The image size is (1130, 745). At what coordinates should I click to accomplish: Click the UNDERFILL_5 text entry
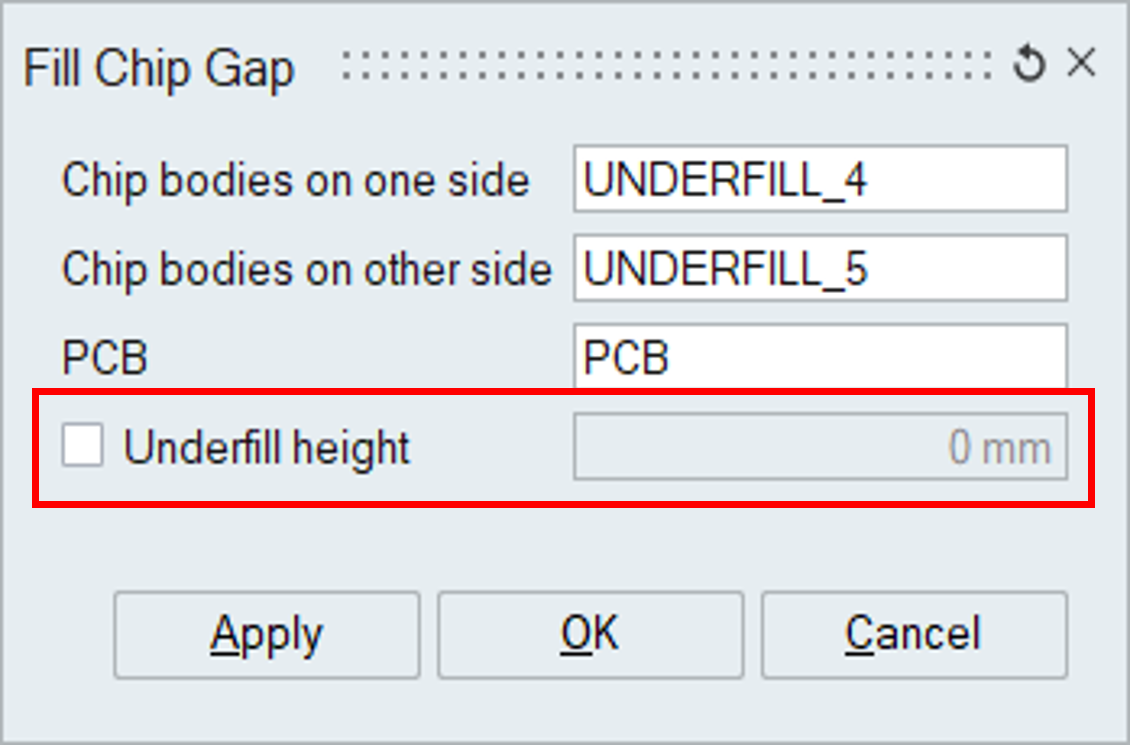[726, 269]
